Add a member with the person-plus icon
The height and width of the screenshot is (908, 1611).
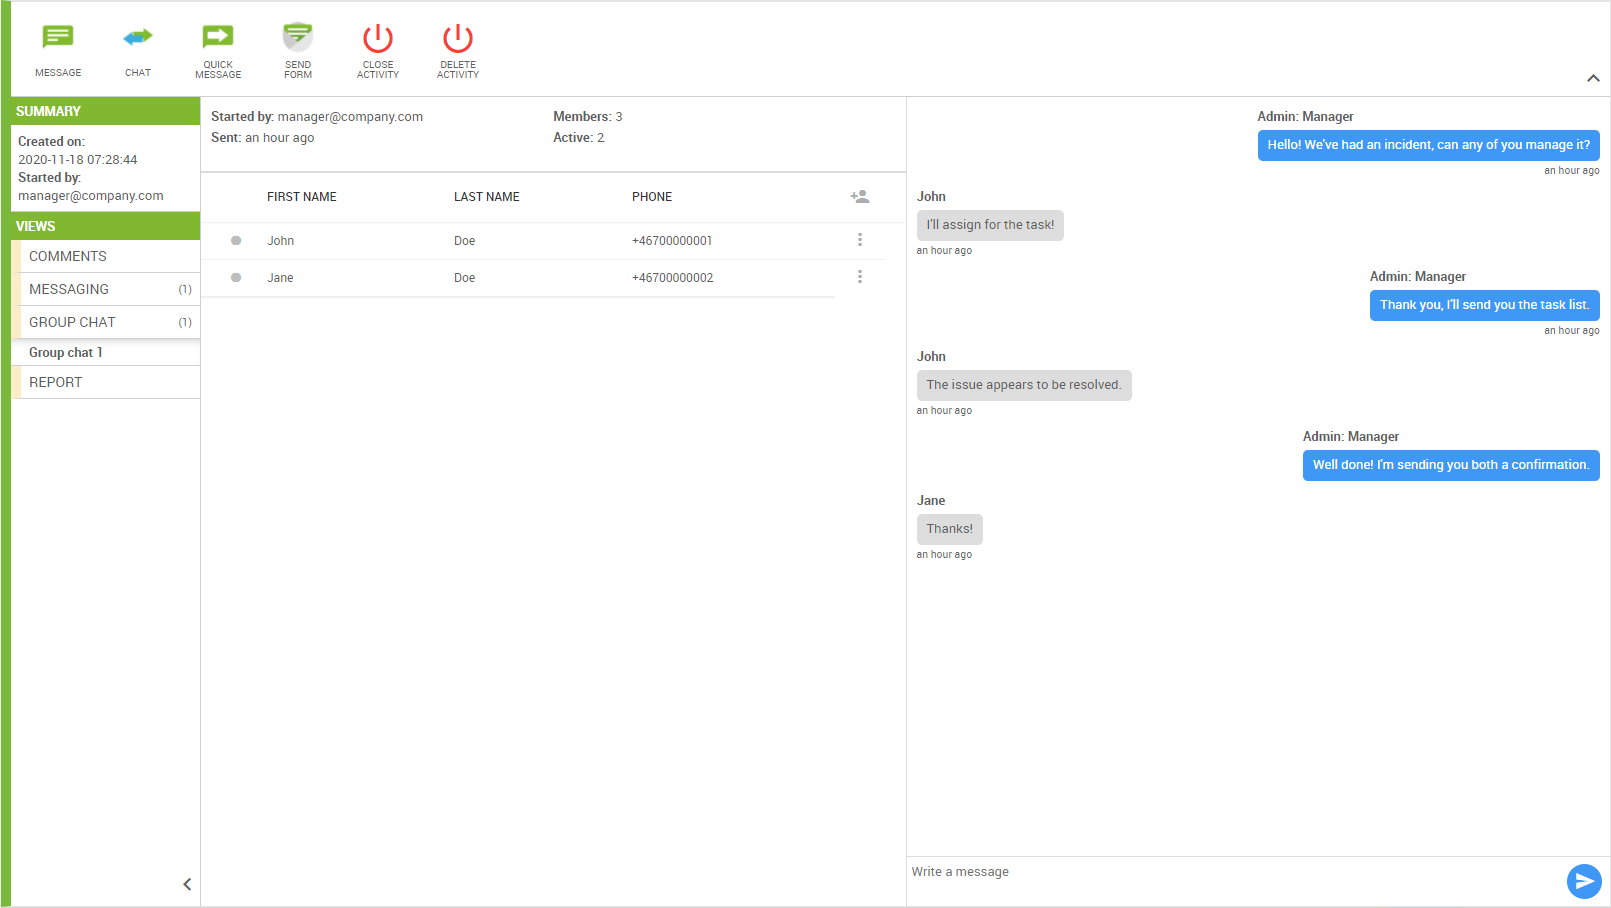(860, 197)
